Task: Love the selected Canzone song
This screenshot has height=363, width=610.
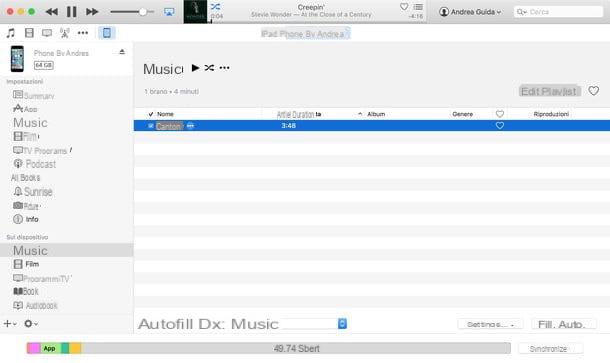Action: (x=500, y=126)
